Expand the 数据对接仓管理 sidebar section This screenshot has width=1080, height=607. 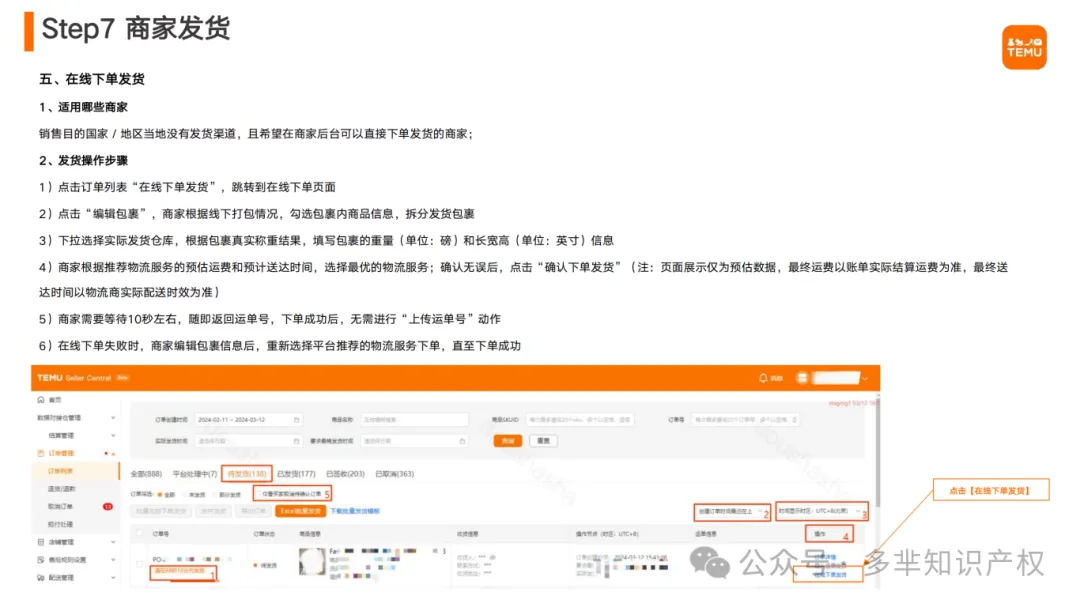tap(113, 418)
